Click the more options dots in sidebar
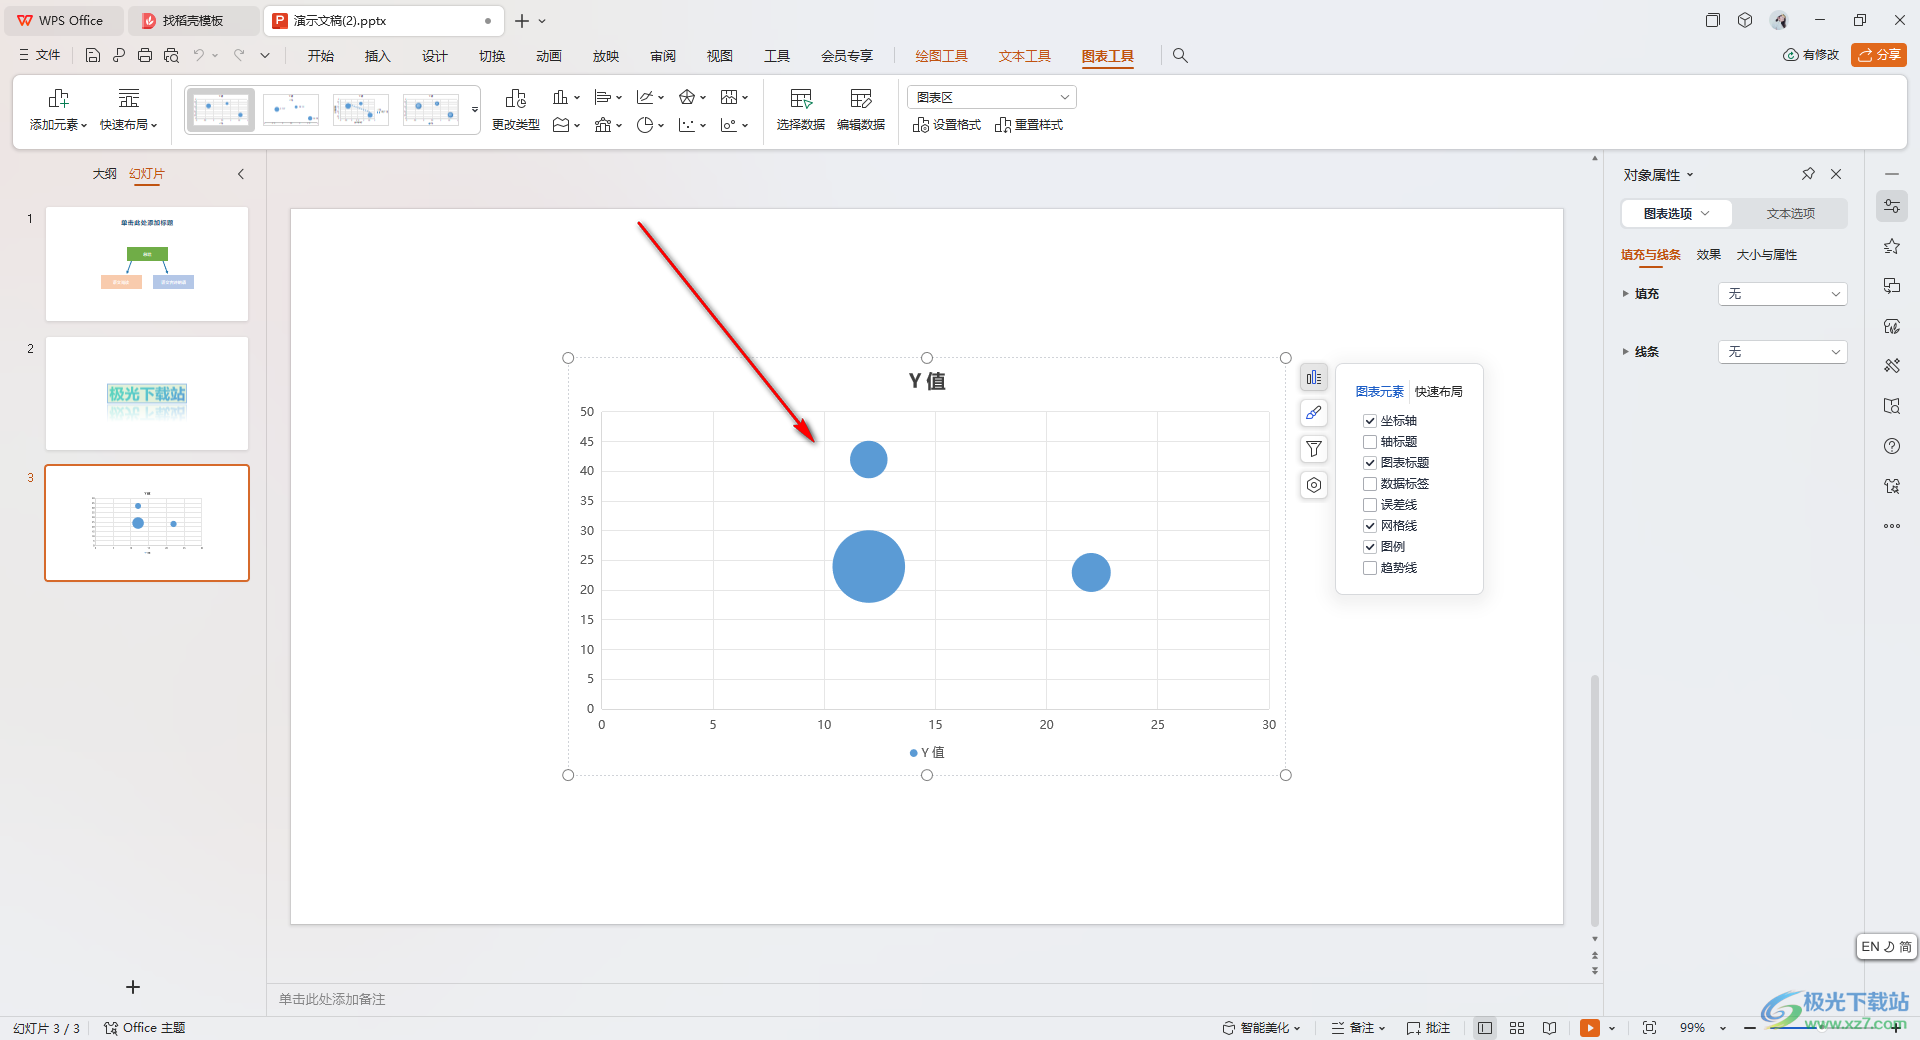1920x1040 pixels. [1892, 526]
